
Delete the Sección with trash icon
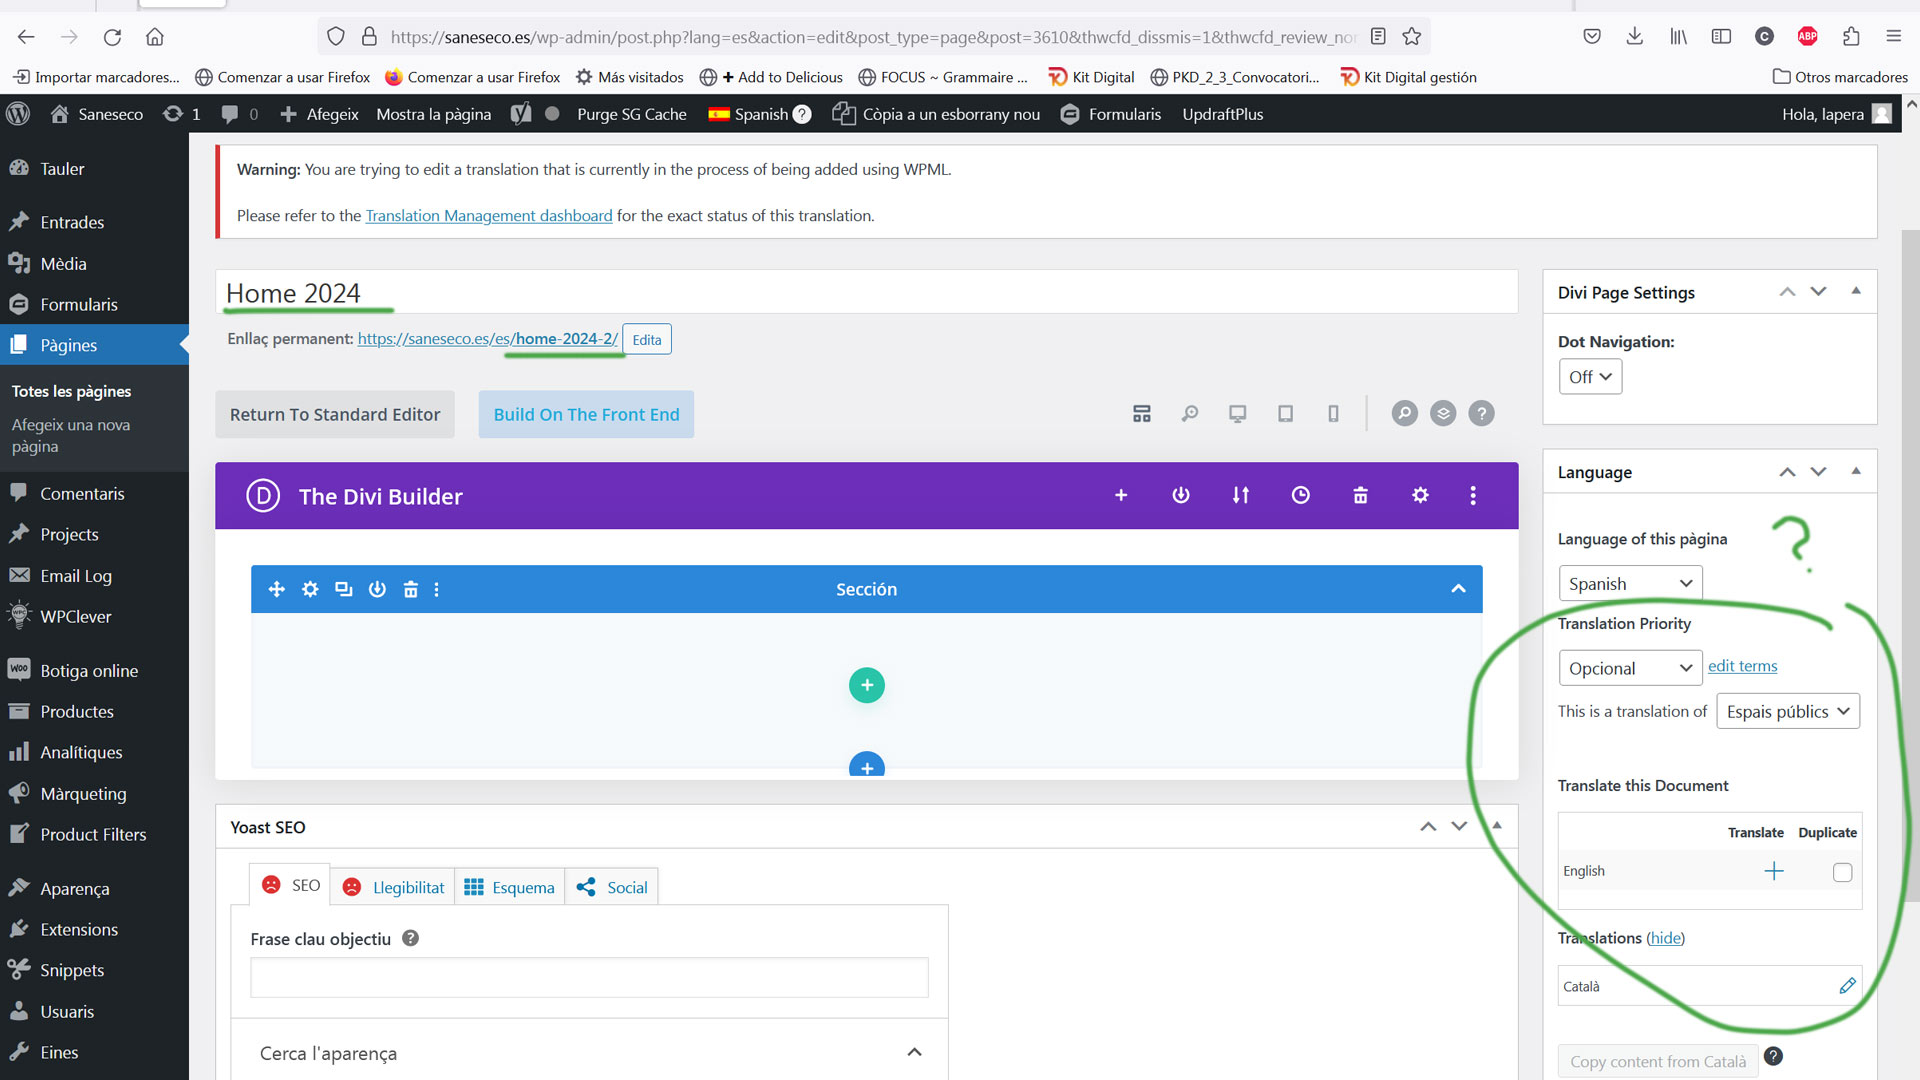click(x=410, y=589)
